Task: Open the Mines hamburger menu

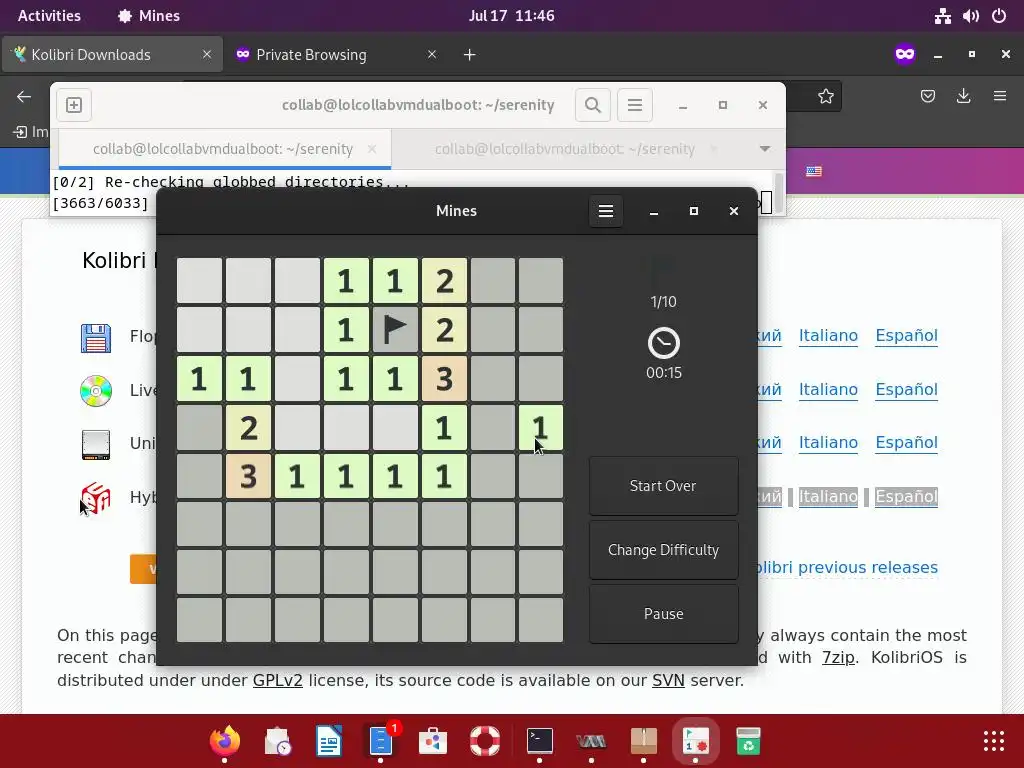Action: click(x=605, y=211)
